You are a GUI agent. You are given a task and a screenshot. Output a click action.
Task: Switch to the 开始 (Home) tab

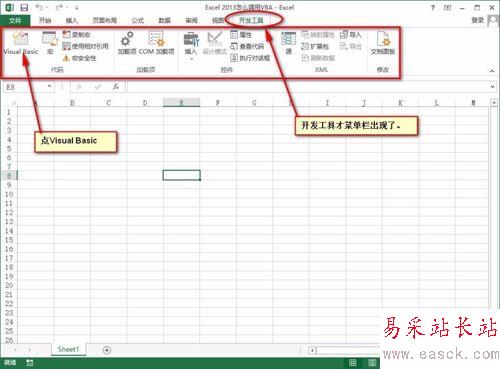click(x=45, y=20)
